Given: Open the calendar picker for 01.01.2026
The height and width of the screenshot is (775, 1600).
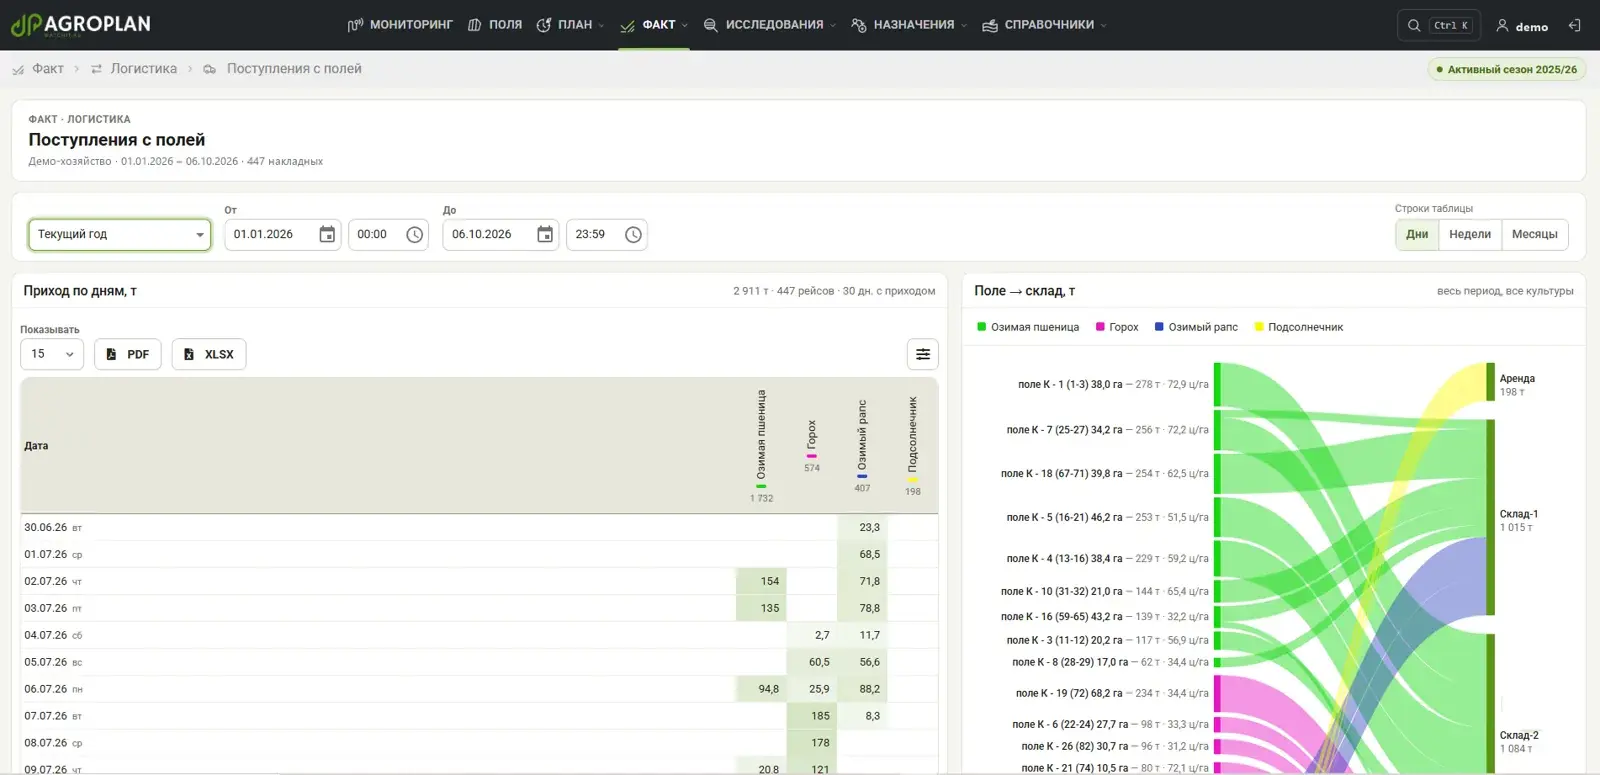Looking at the screenshot, I should [327, 234].
